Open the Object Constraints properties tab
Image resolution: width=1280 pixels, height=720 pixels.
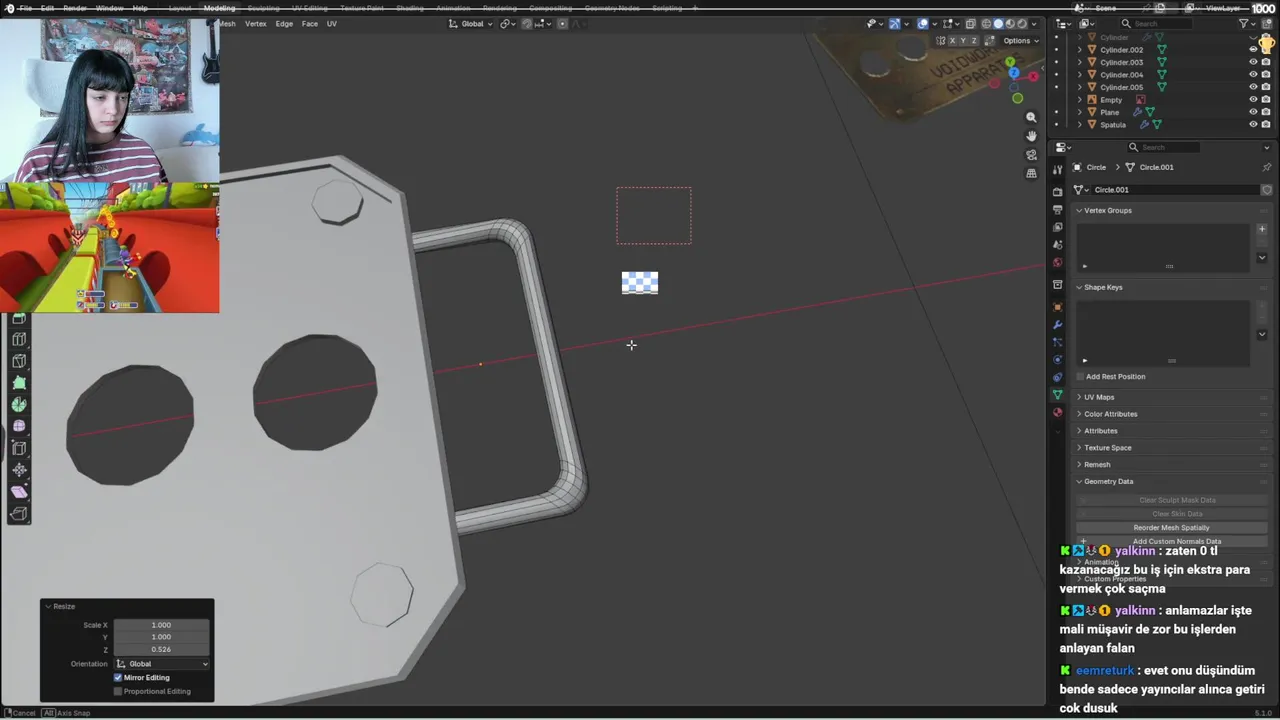point(1057,377)
